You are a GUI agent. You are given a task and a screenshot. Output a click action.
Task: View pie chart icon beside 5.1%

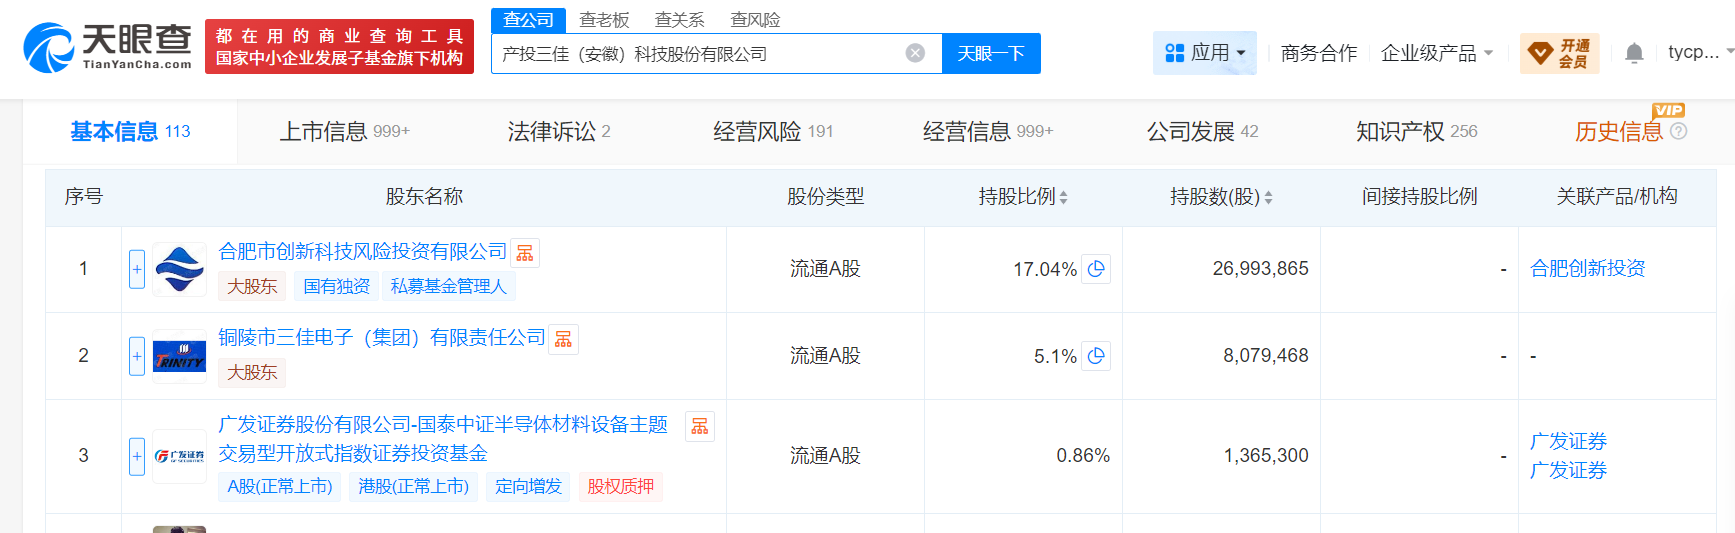(1096, 356)
